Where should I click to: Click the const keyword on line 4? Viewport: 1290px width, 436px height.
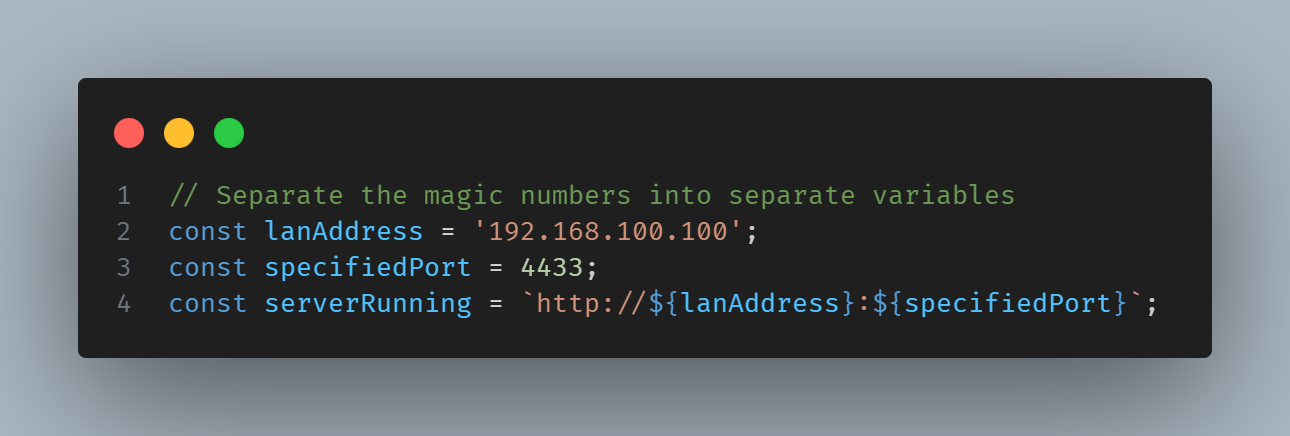(208, 303)
